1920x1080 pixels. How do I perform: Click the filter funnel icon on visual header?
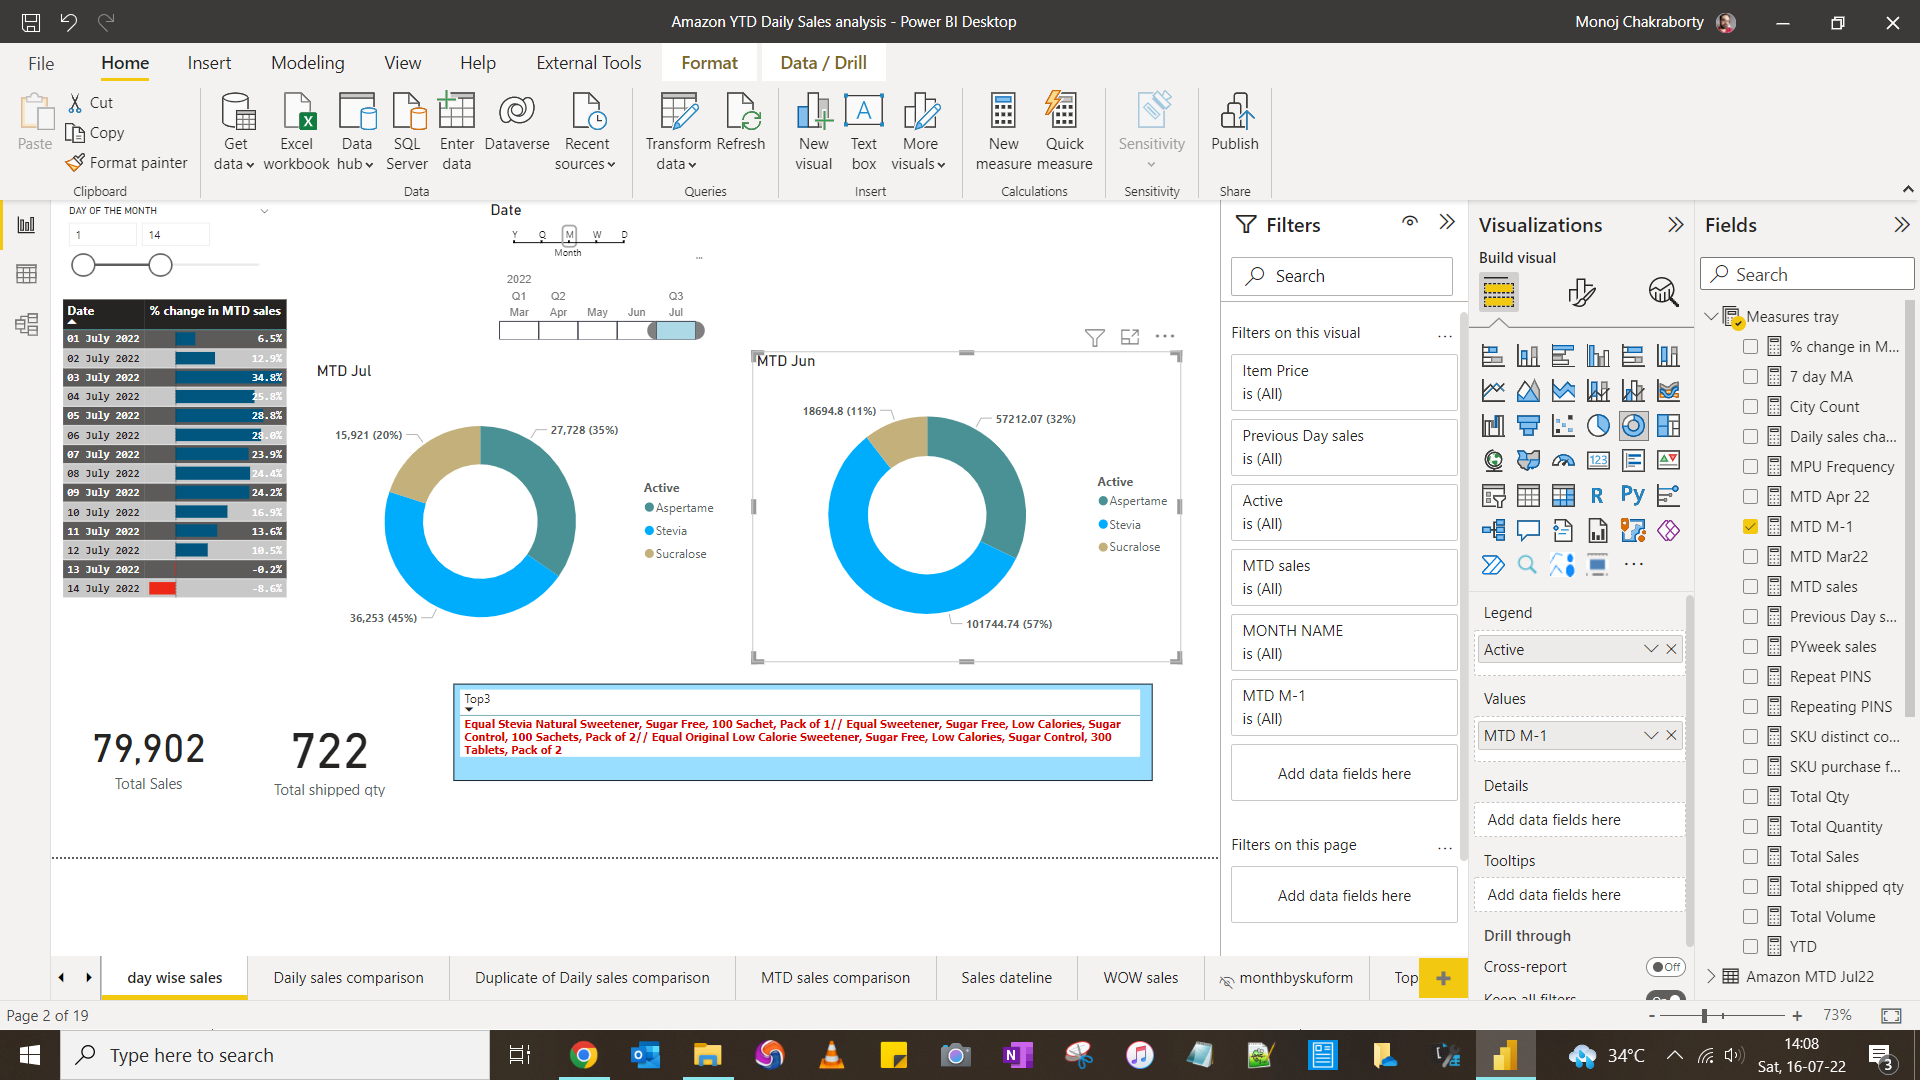1095,337
